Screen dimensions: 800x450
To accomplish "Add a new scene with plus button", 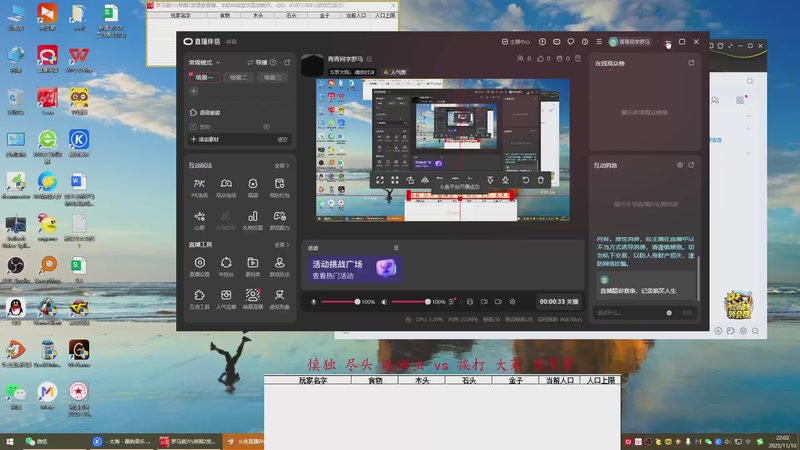I will (x=194, y=92).
